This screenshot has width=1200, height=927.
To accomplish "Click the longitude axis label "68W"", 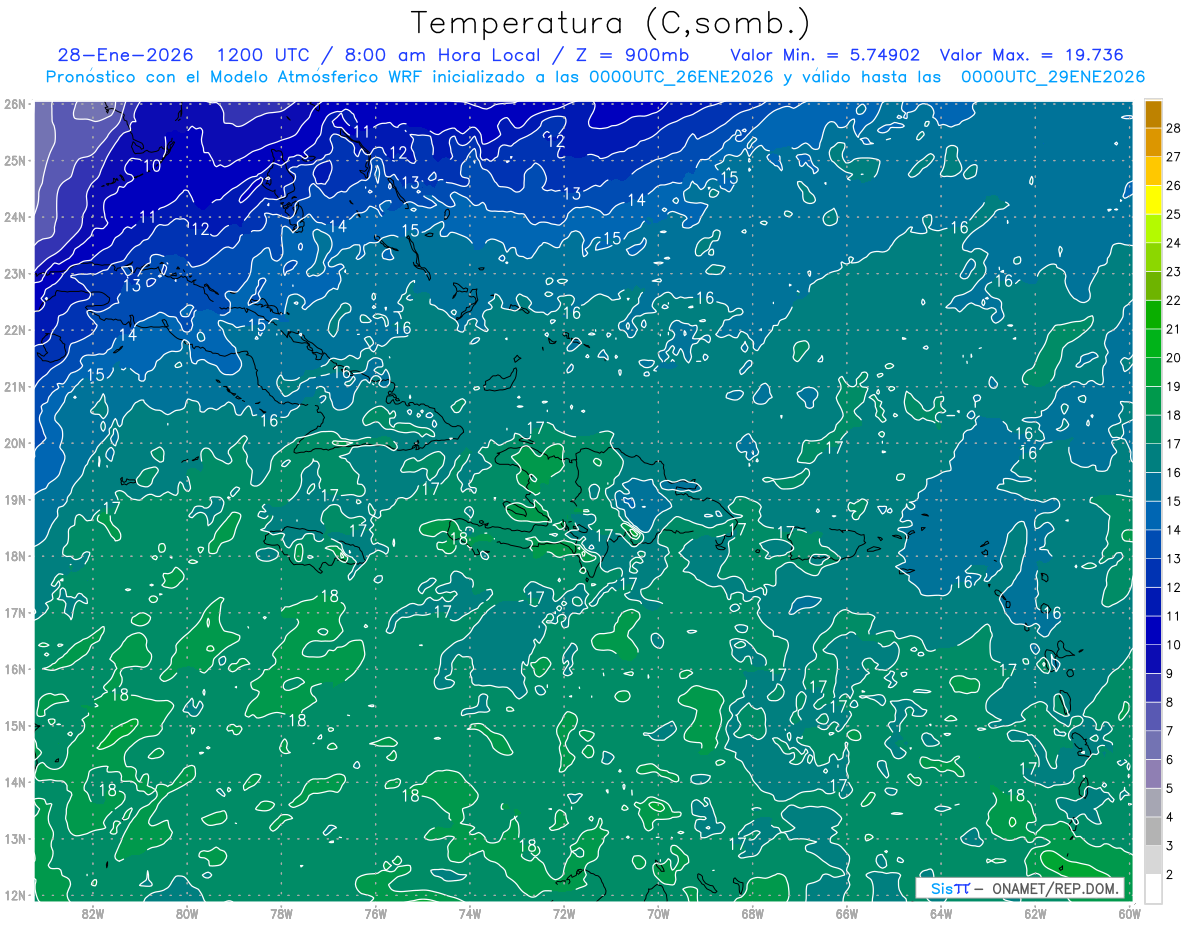I will 752,913.
